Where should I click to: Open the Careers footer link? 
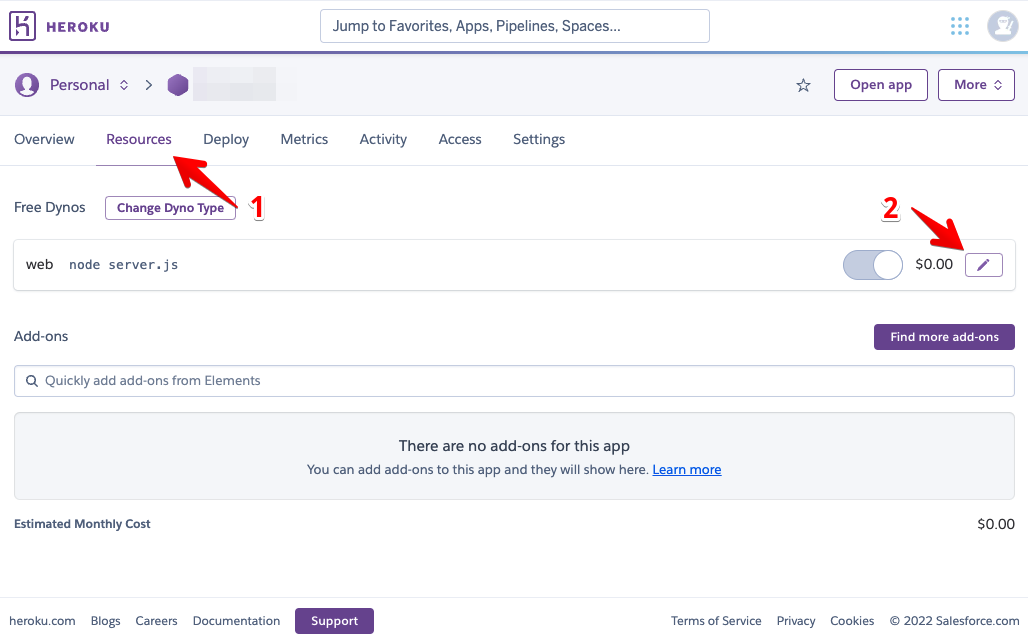156,621
